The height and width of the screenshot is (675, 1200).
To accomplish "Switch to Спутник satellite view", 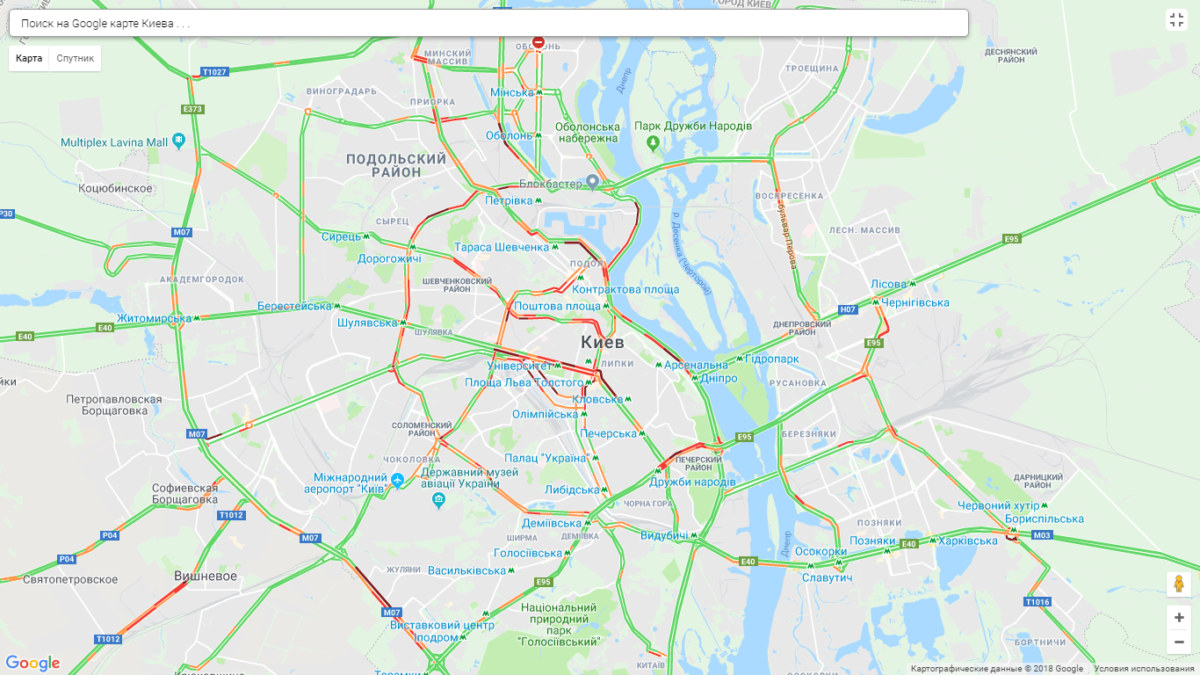I will [x=75, y=59].
